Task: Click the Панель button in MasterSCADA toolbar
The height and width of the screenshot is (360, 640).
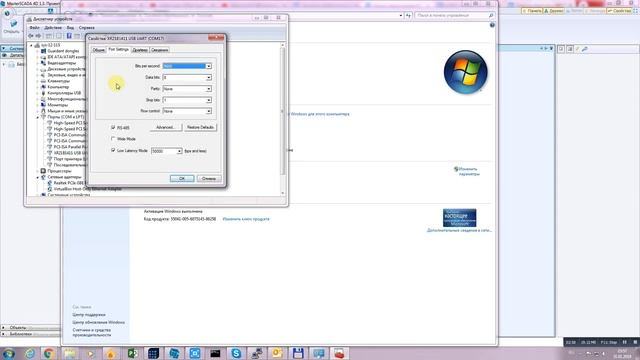Action: [x=532, y=11]
